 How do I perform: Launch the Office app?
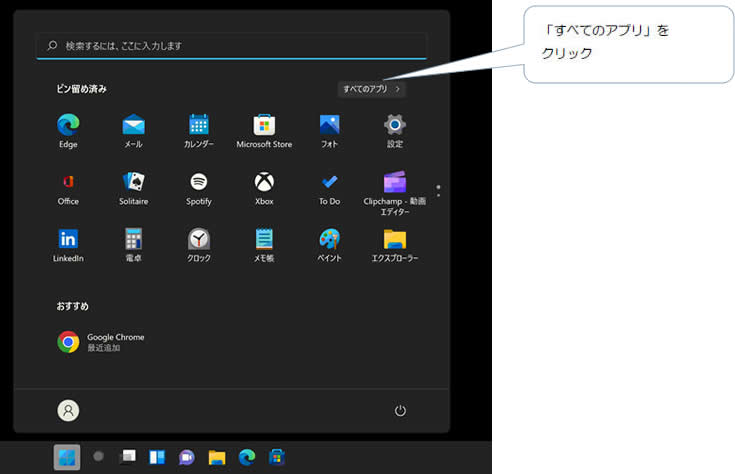68,188
